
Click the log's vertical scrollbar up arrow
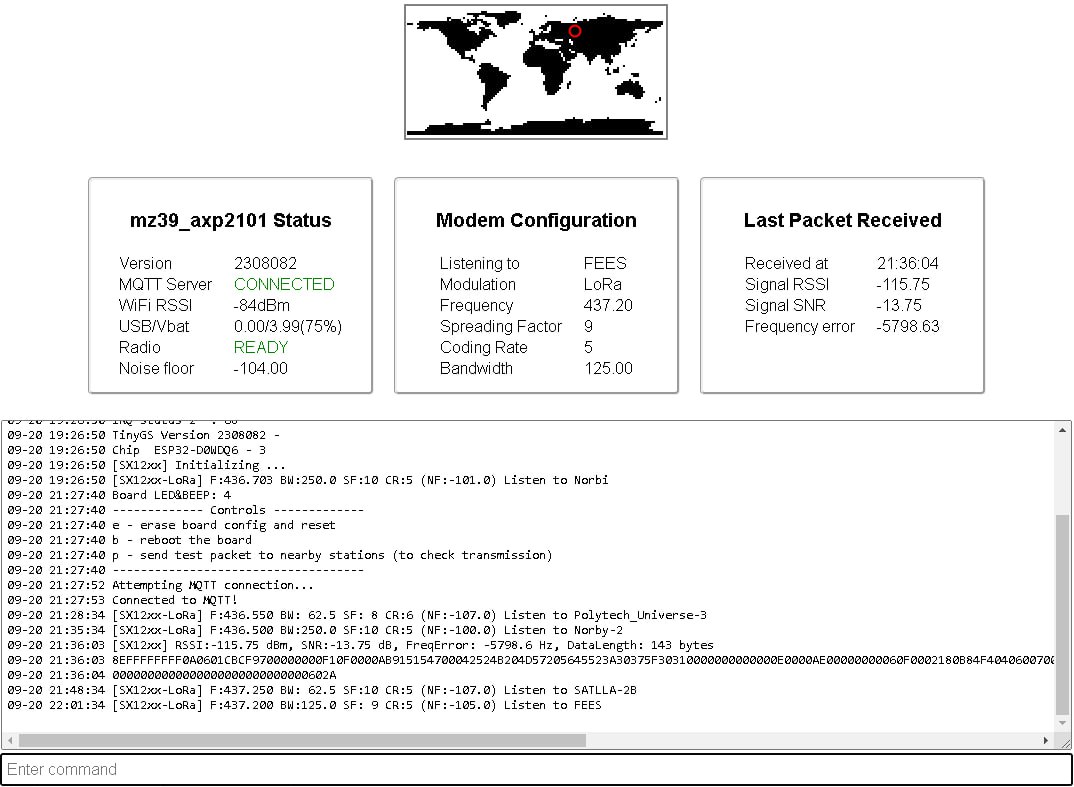[1062, 429]
